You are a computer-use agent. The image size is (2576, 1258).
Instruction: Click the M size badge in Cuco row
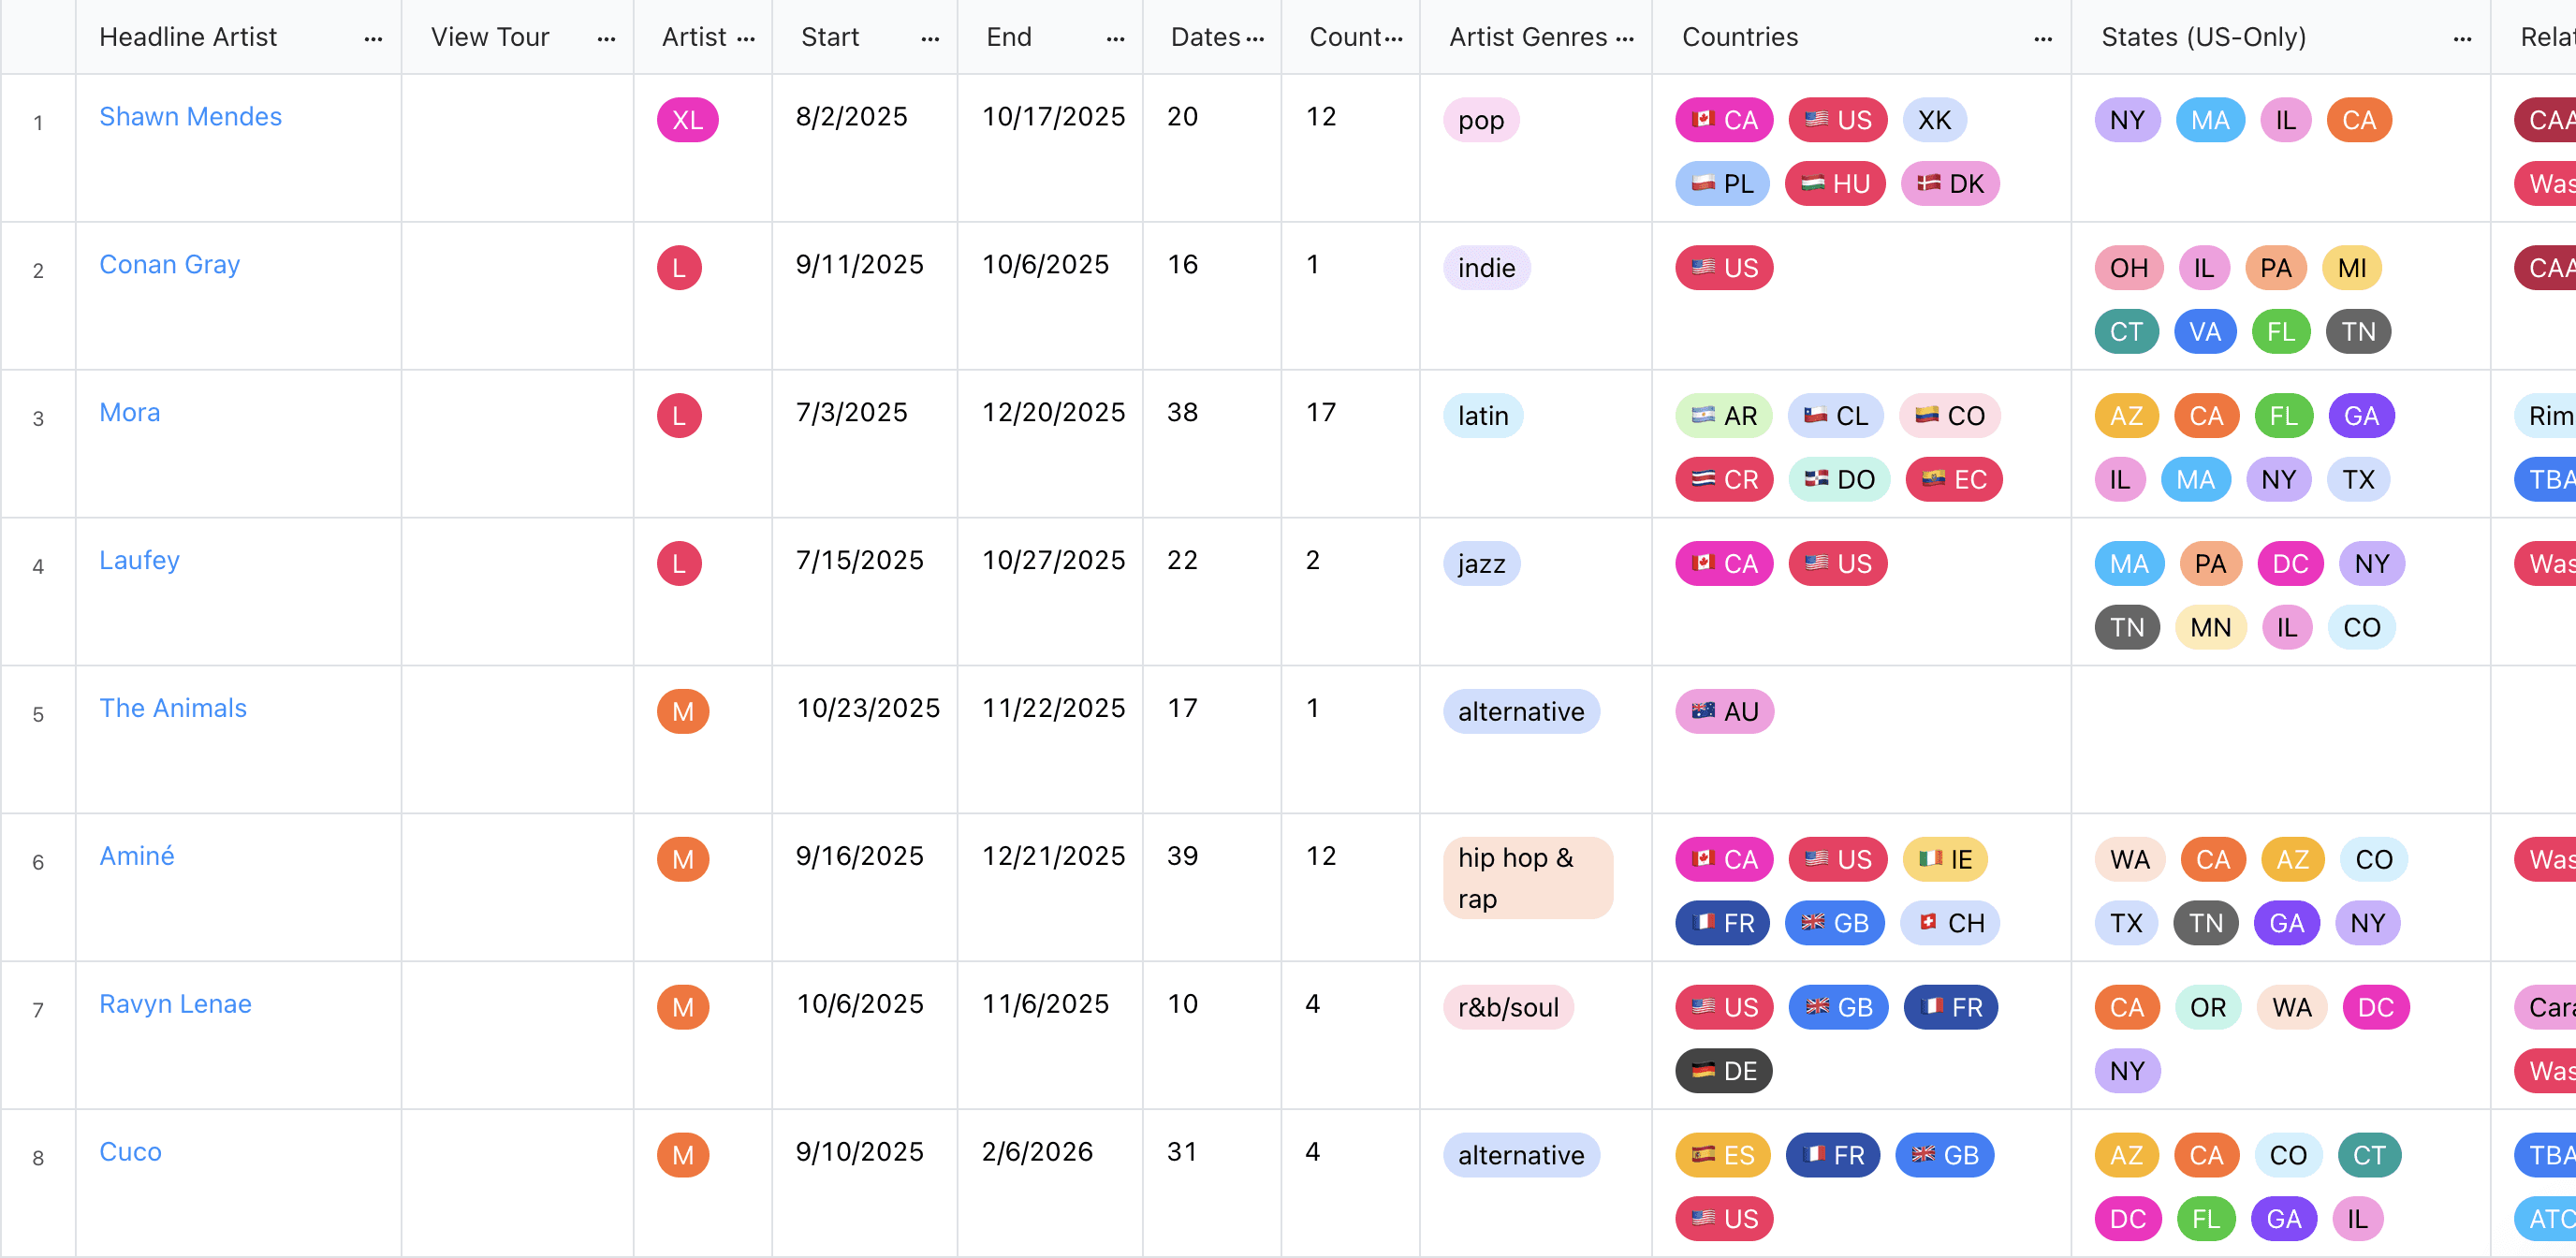click(682, 1156)
